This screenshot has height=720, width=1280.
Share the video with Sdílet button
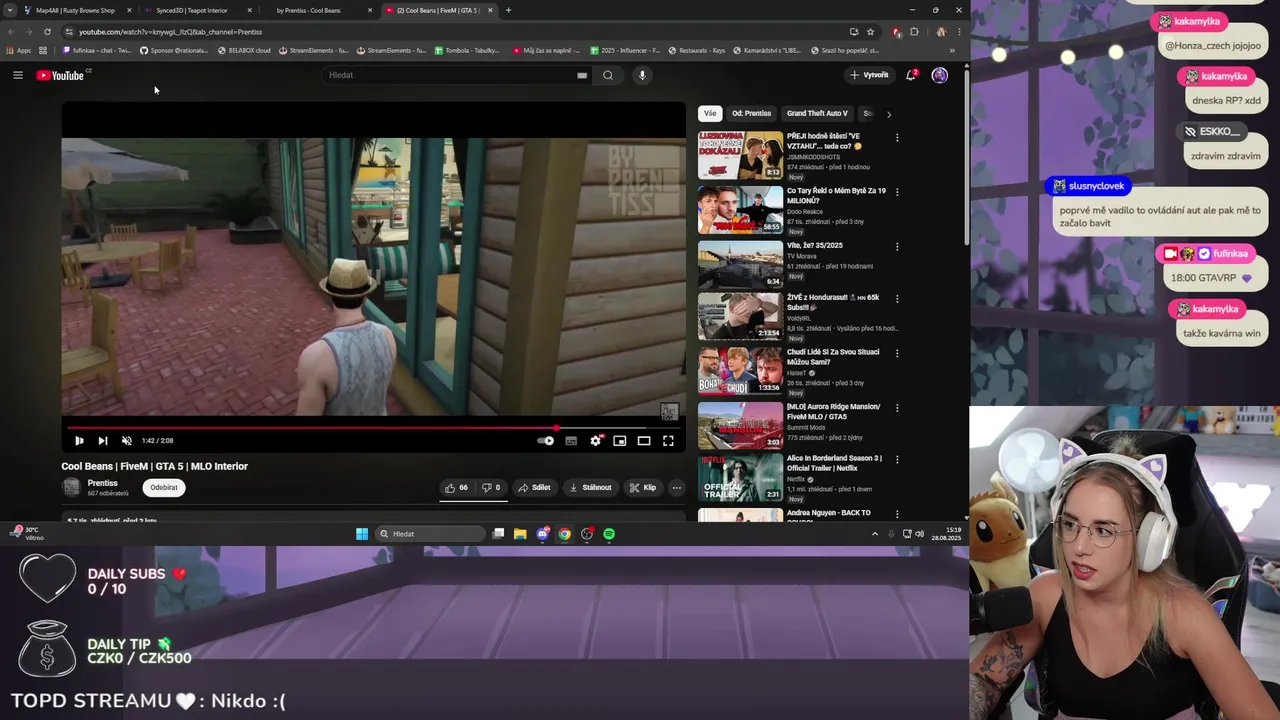click(535, 488)
